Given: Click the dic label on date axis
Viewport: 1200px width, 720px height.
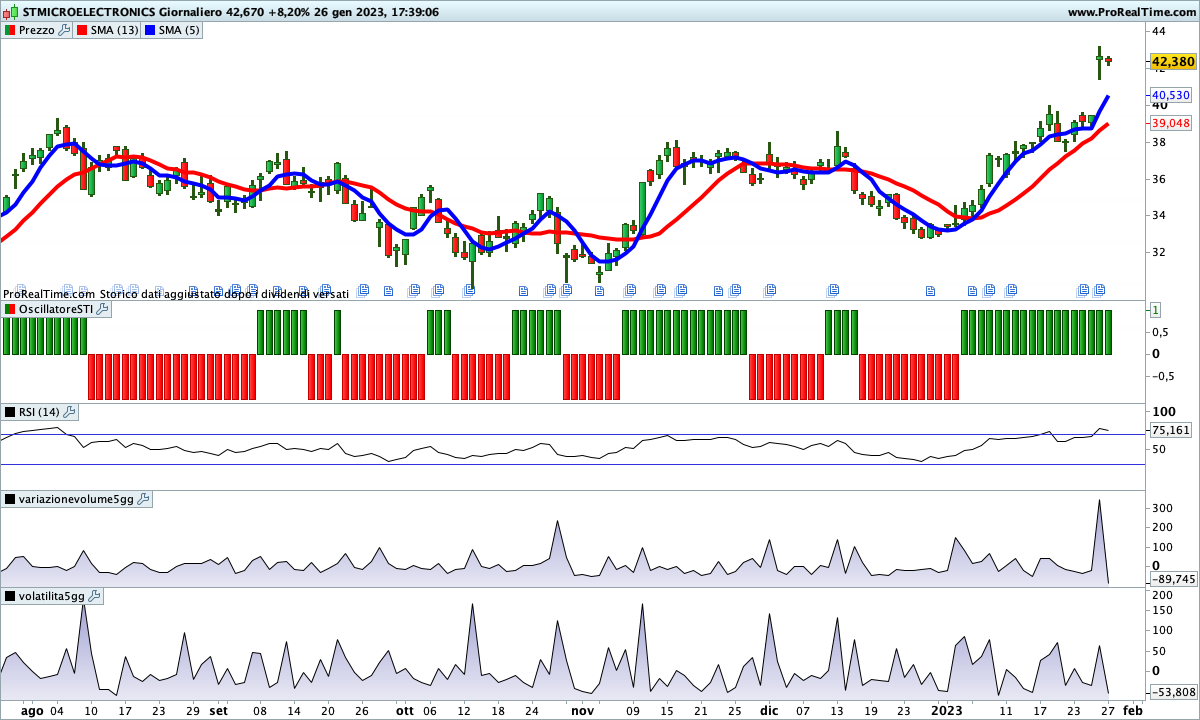Looking at the screenshot, I should point(768,711).
